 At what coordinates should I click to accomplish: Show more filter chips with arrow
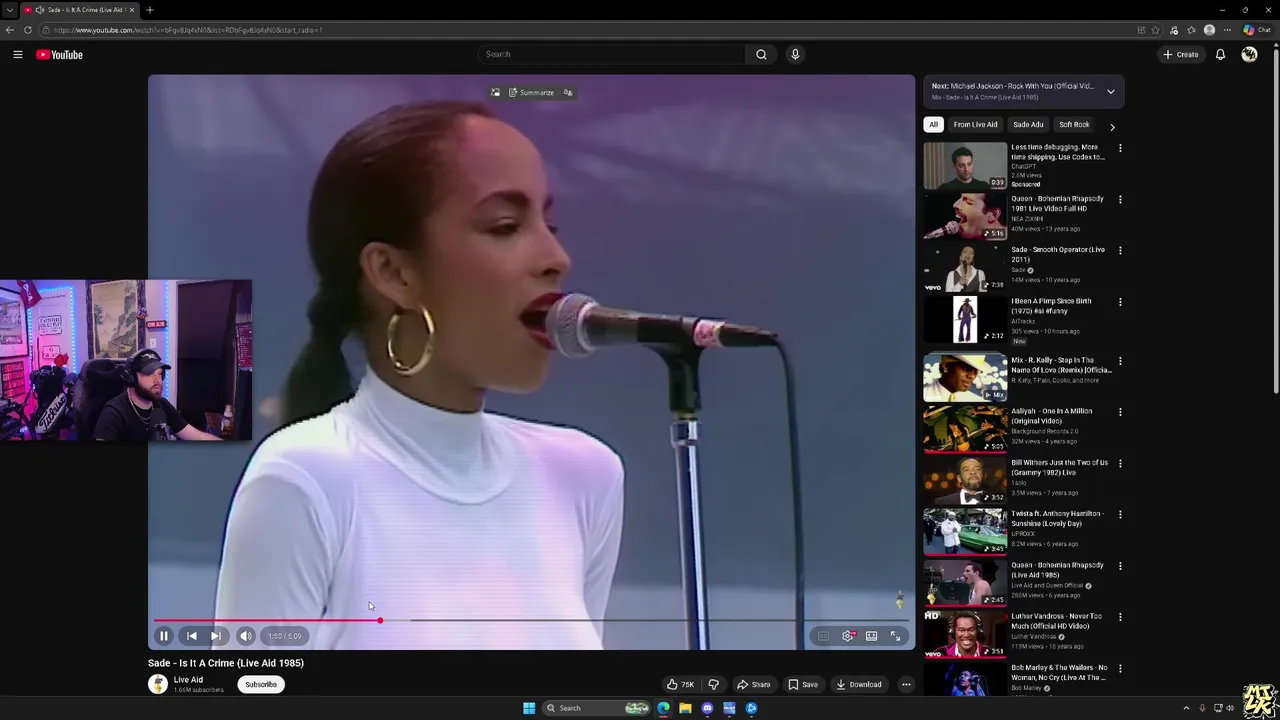tap(1112, 127)
